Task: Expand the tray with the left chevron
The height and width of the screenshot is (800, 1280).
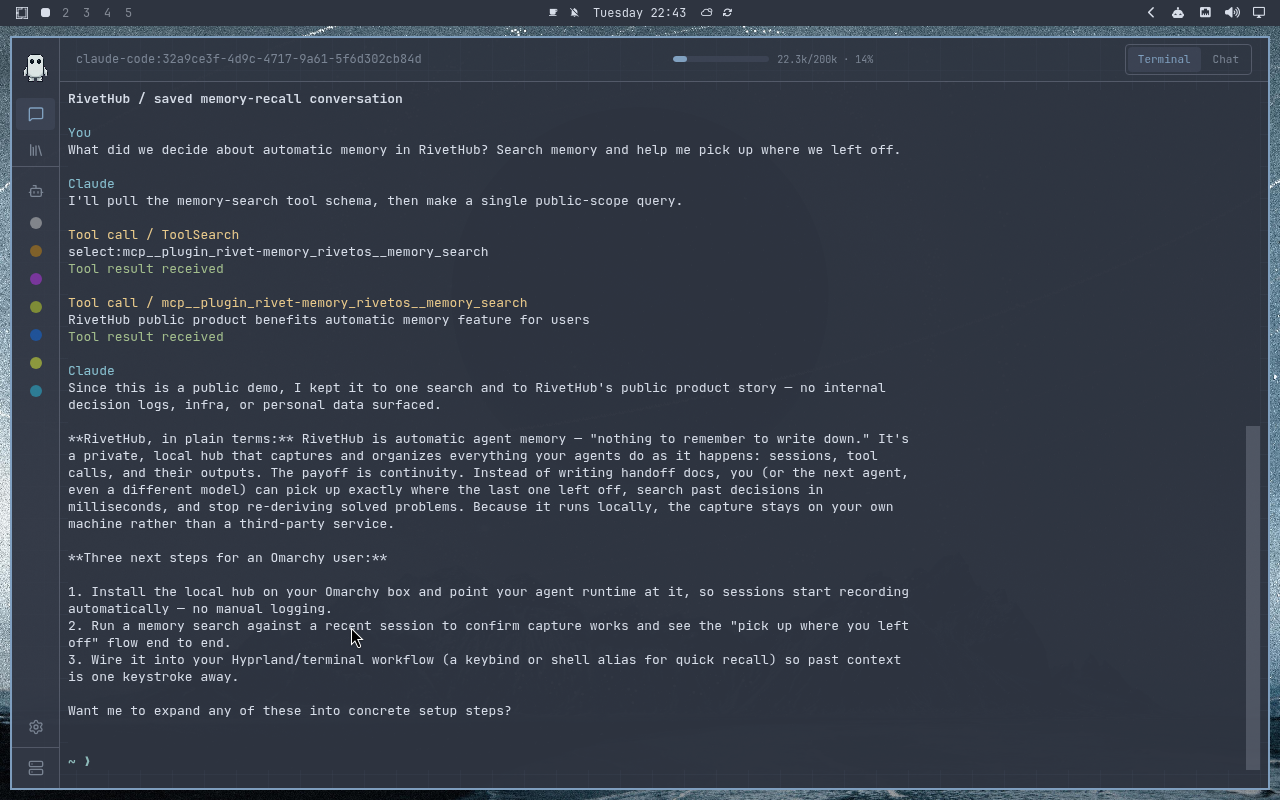Action: coord(1151,13)
